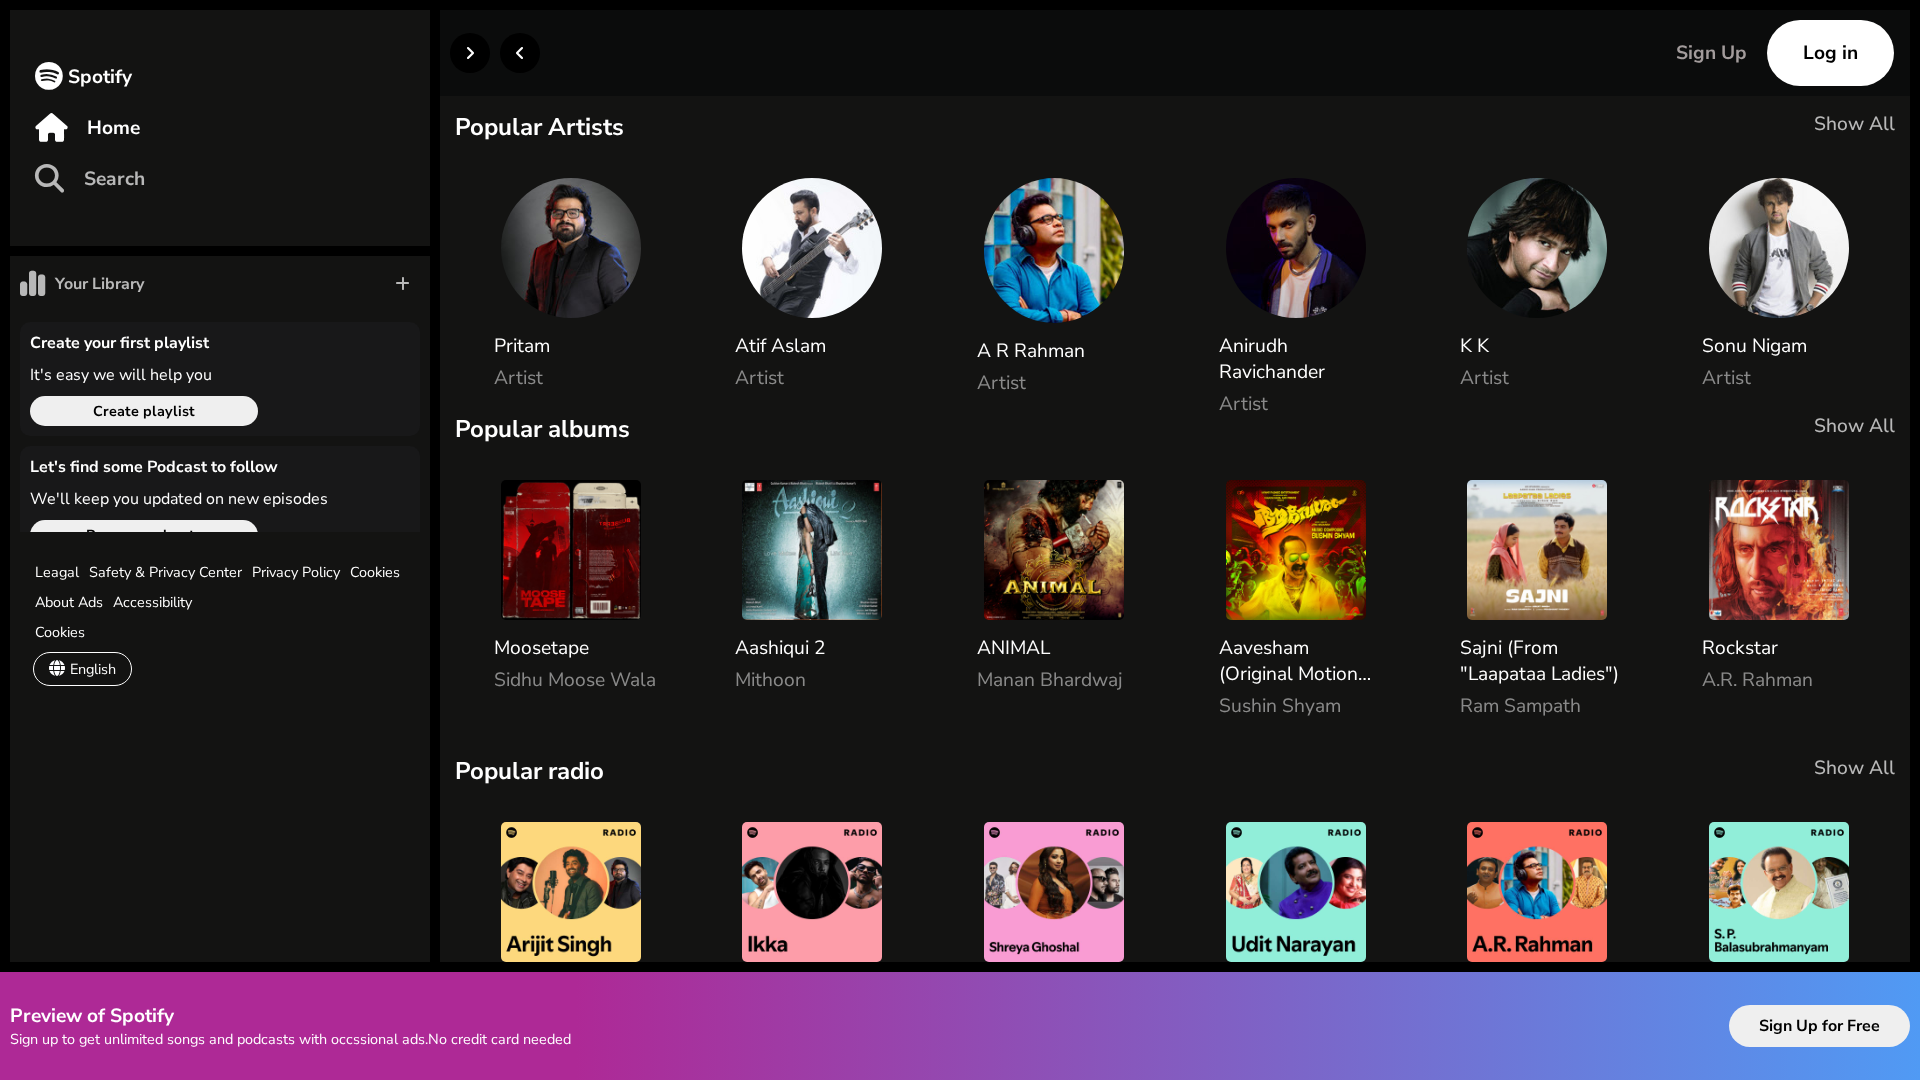Open the Leagal footer link
The height and width of the screenshot is (1080, 1920).
click(x=57, y=572)
